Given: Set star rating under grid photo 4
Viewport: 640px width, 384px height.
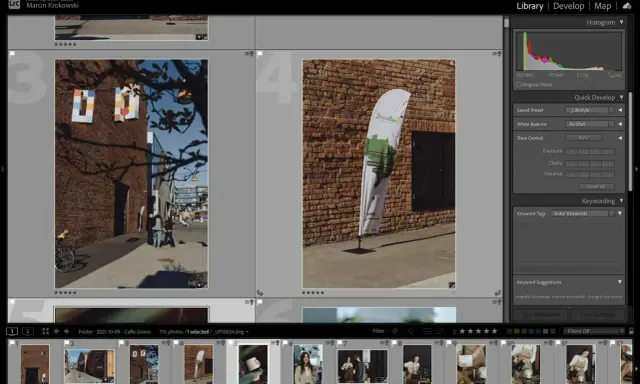Looking at the screenshot, I should 313,293.
